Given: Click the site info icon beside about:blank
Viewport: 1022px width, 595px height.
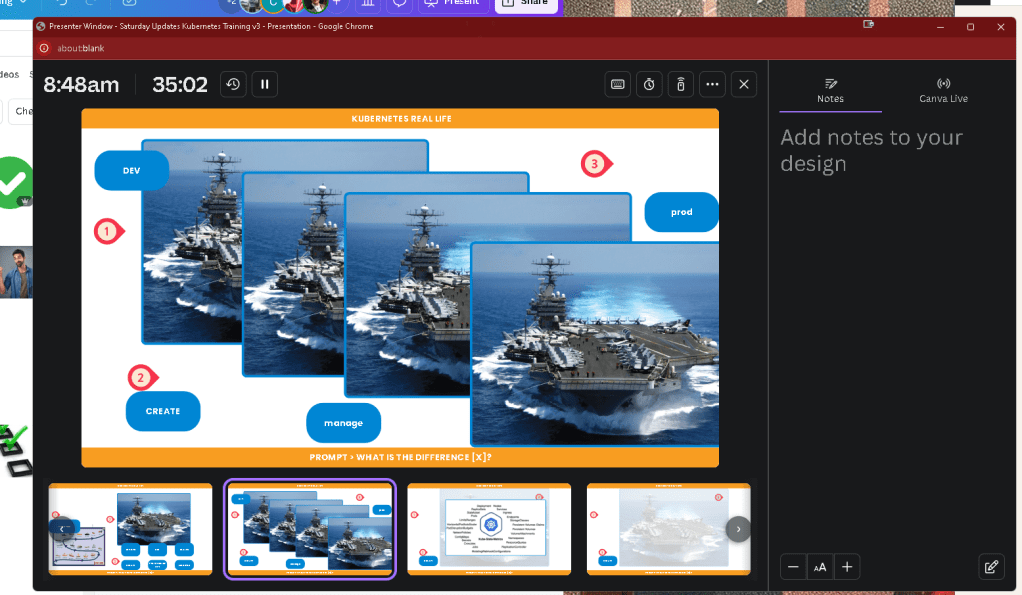Looking at the screenshot, I should point(44,48).
